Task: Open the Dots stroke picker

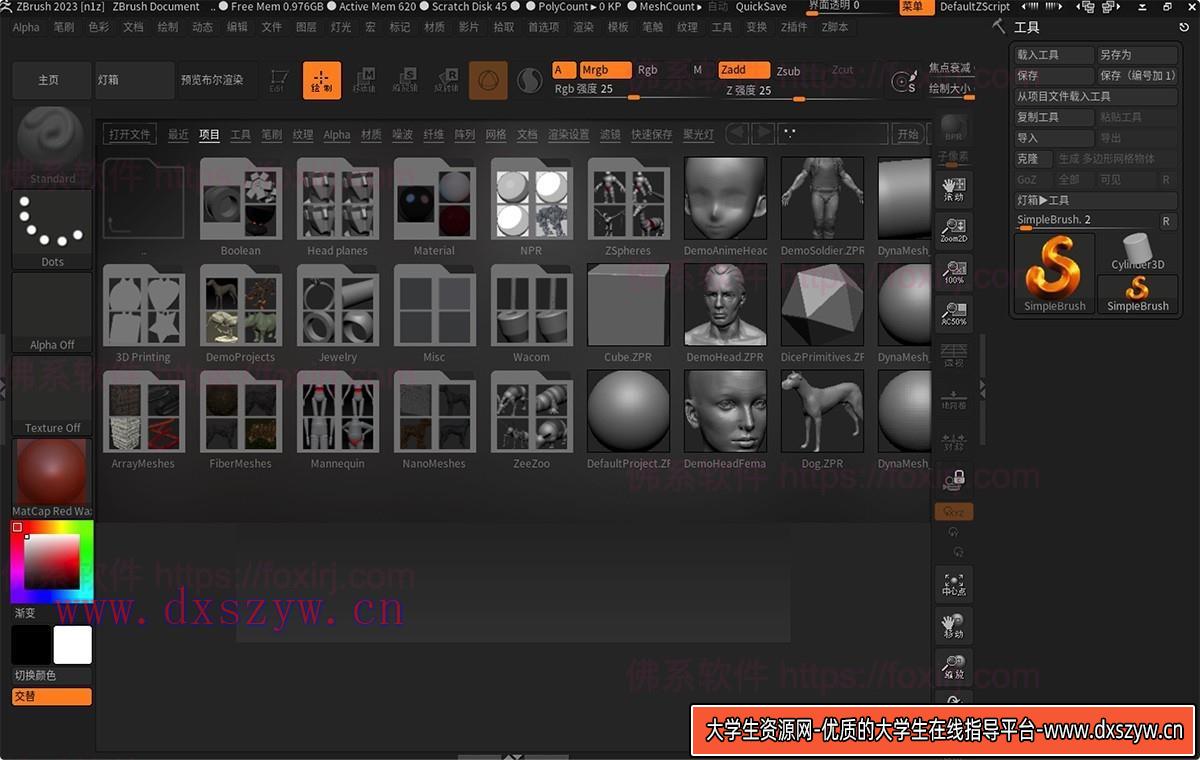Action: [x=52, y=229]
